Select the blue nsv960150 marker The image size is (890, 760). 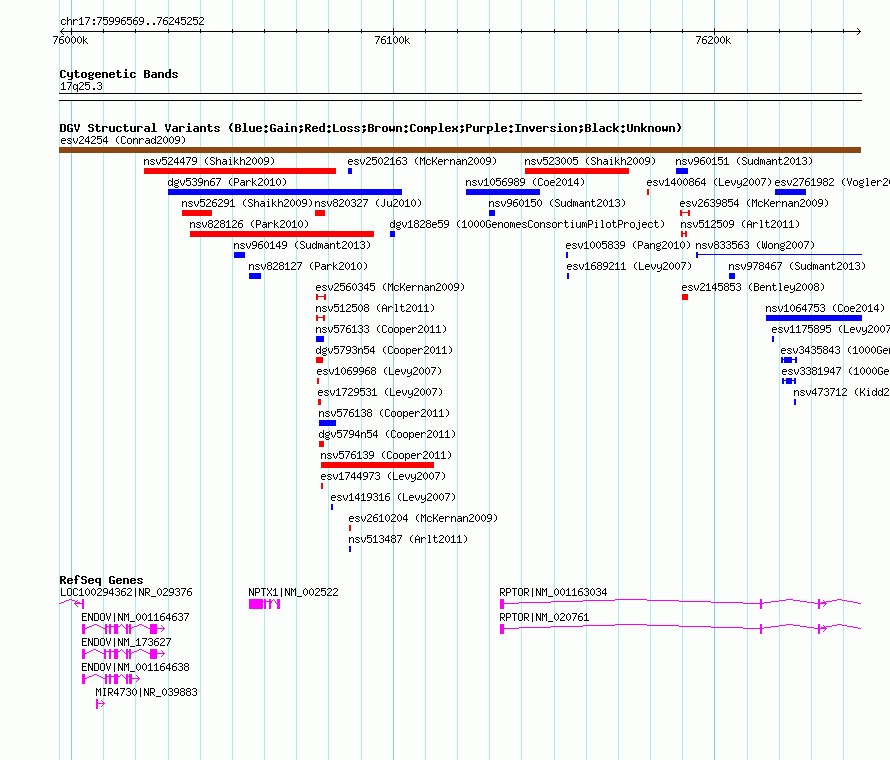(x=492, y=213)
